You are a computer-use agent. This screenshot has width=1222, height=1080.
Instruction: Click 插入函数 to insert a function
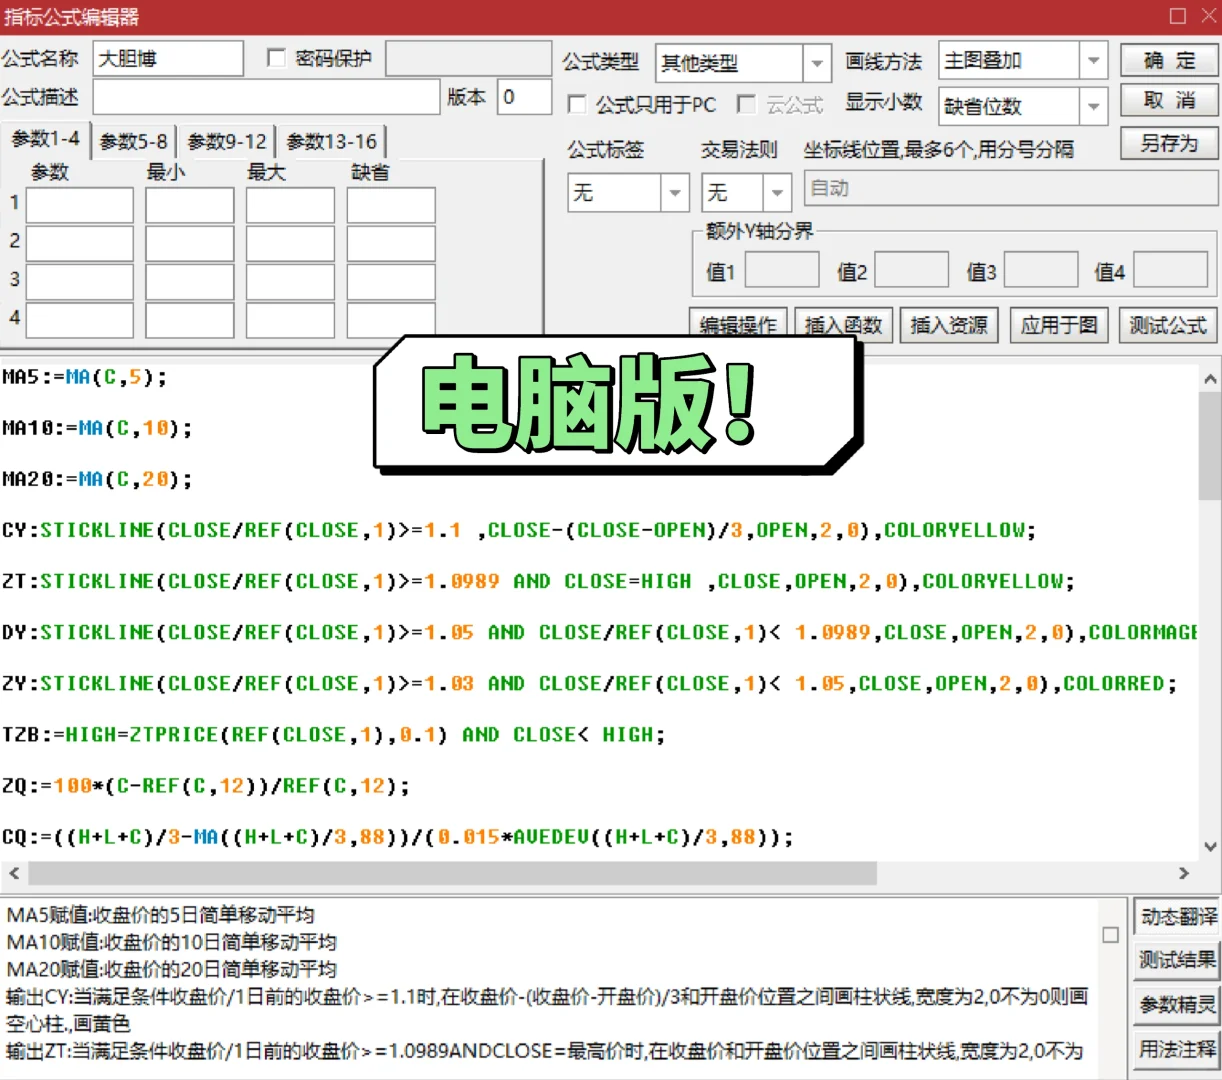coord(843,324)
